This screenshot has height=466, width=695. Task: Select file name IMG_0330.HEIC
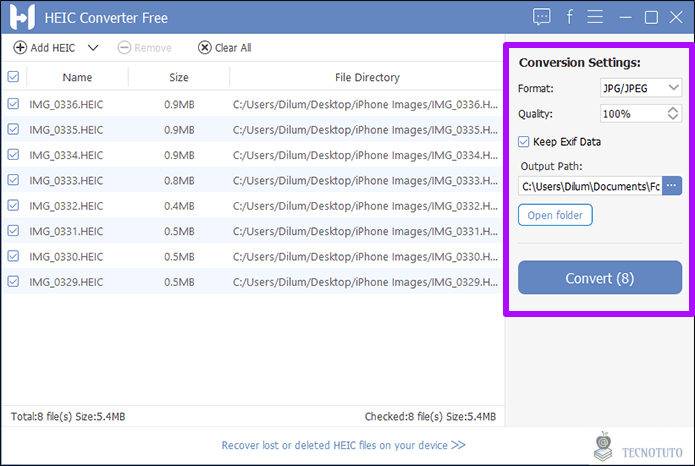pos(66,256)
